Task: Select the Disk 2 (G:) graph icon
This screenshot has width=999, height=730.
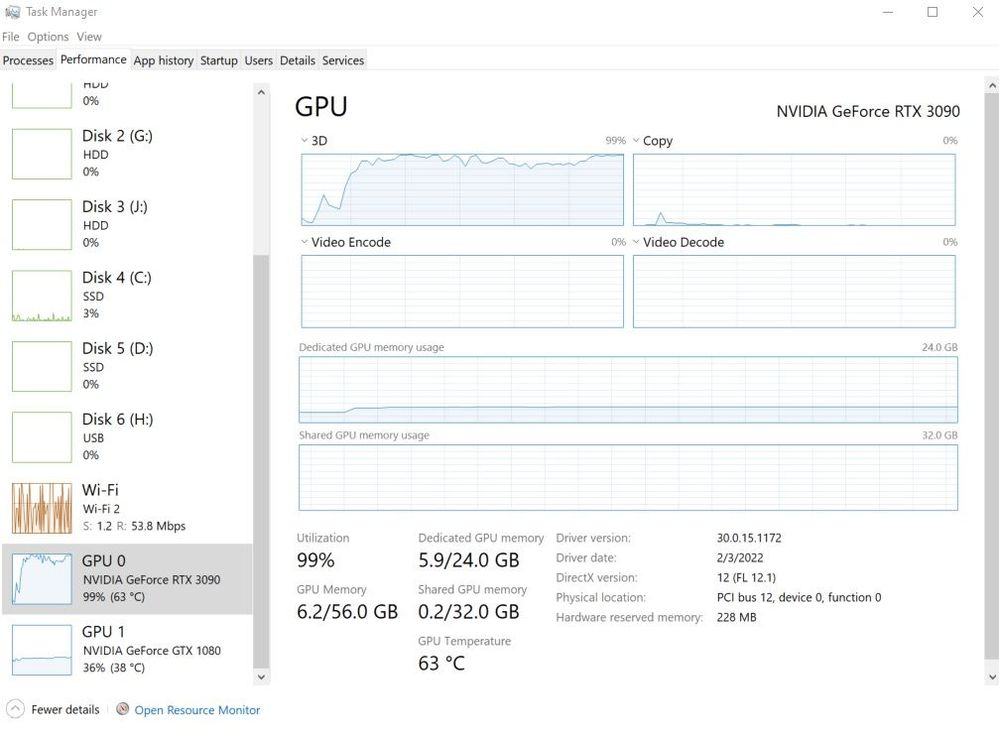Action: [42, 153]
